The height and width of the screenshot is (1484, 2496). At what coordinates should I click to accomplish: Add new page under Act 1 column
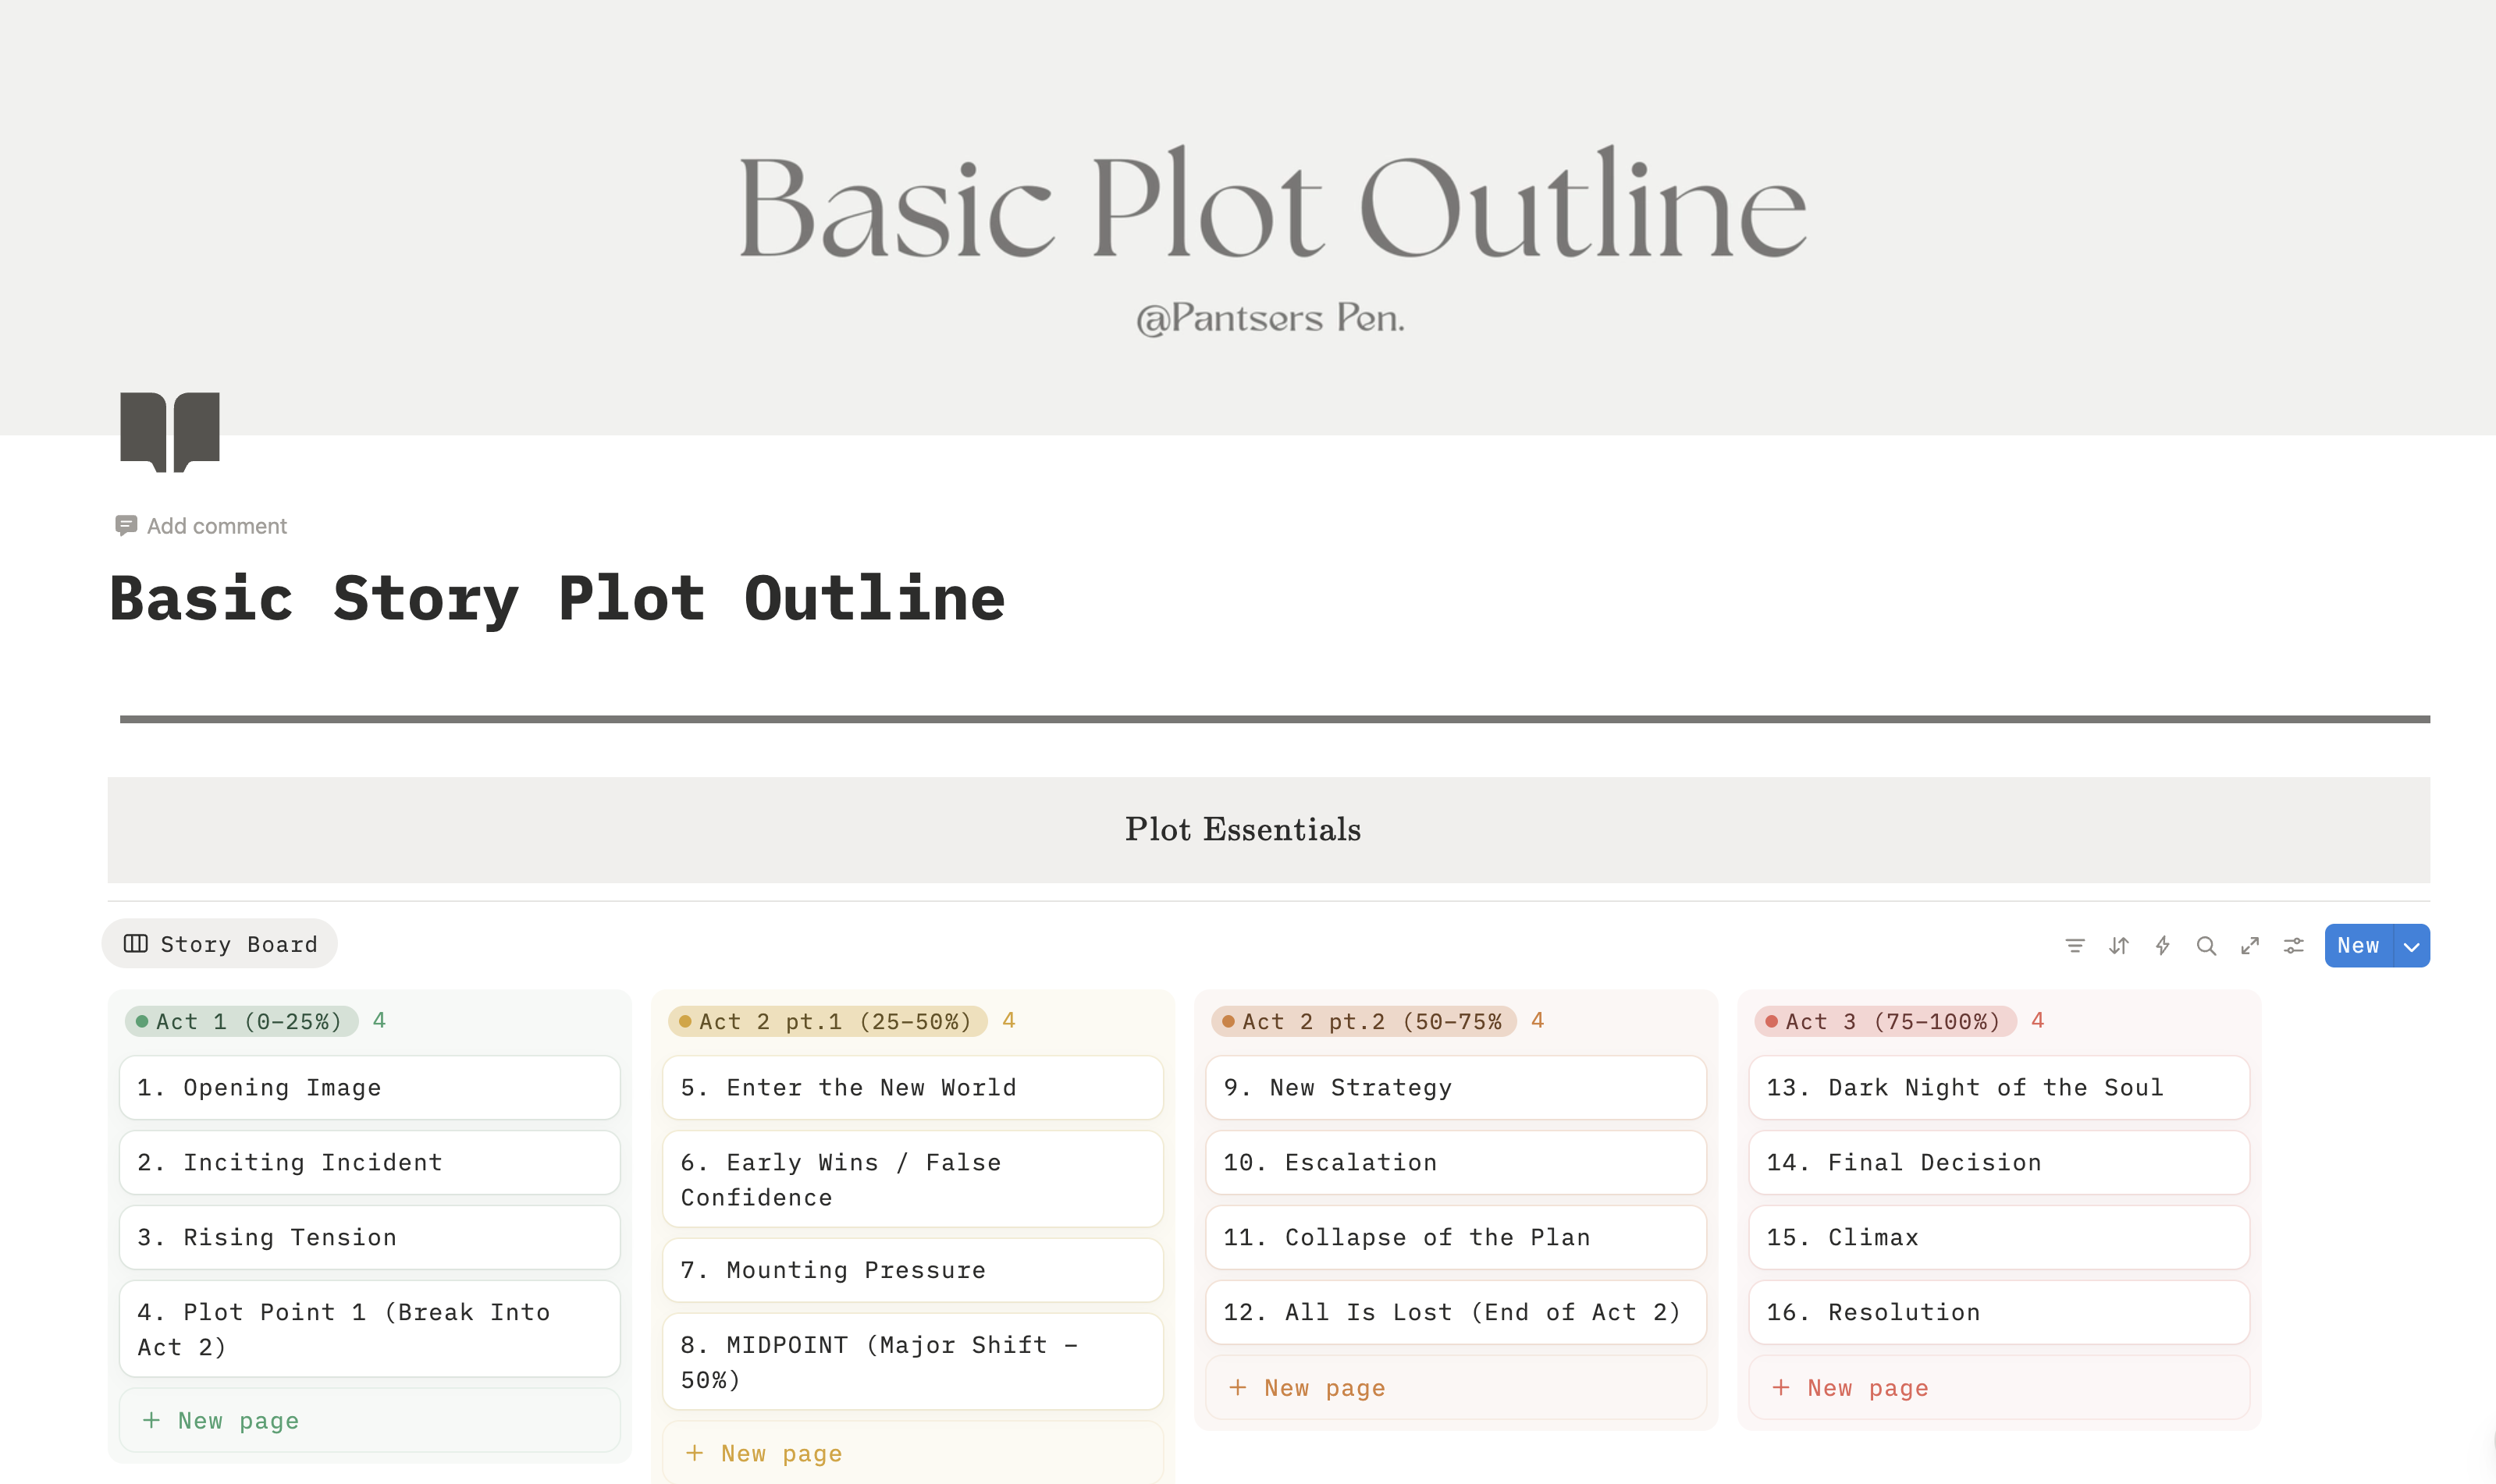[x=238, y=1420]
